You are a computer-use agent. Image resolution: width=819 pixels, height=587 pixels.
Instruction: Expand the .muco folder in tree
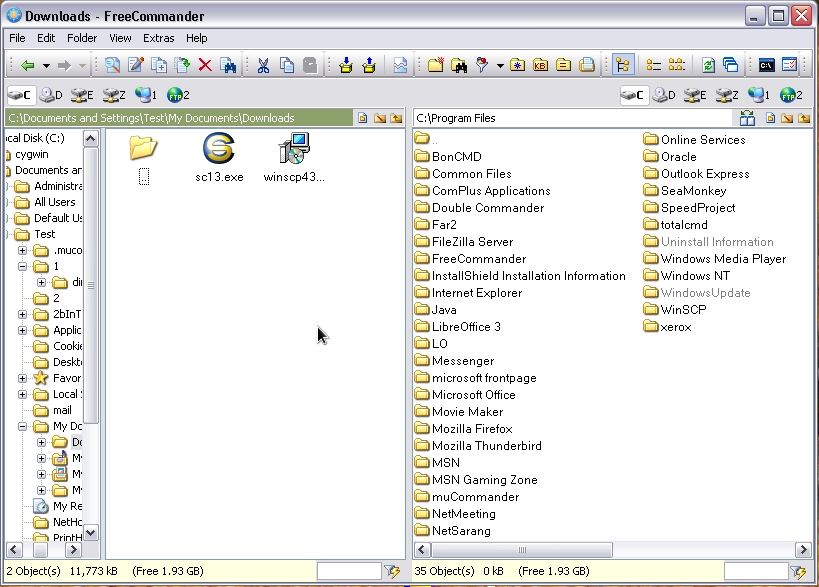click(22, 251)
